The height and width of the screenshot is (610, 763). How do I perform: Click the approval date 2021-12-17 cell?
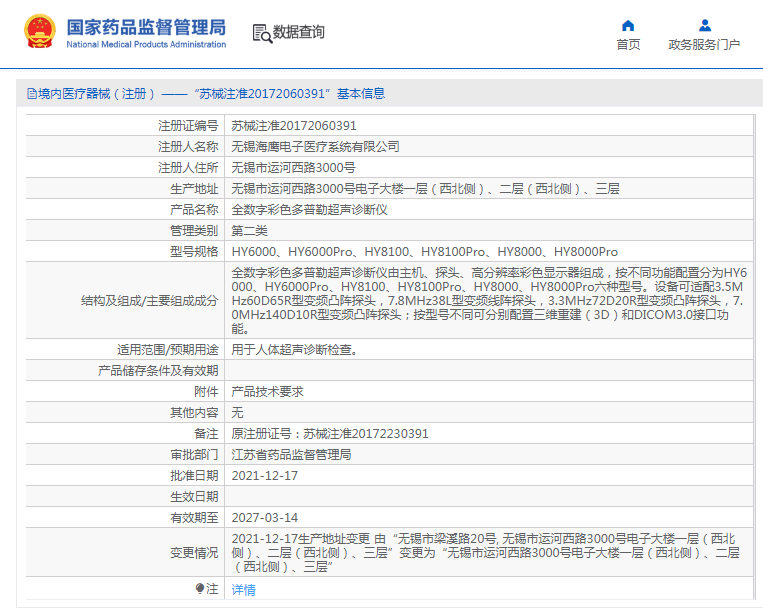click(x=265, y=476)
